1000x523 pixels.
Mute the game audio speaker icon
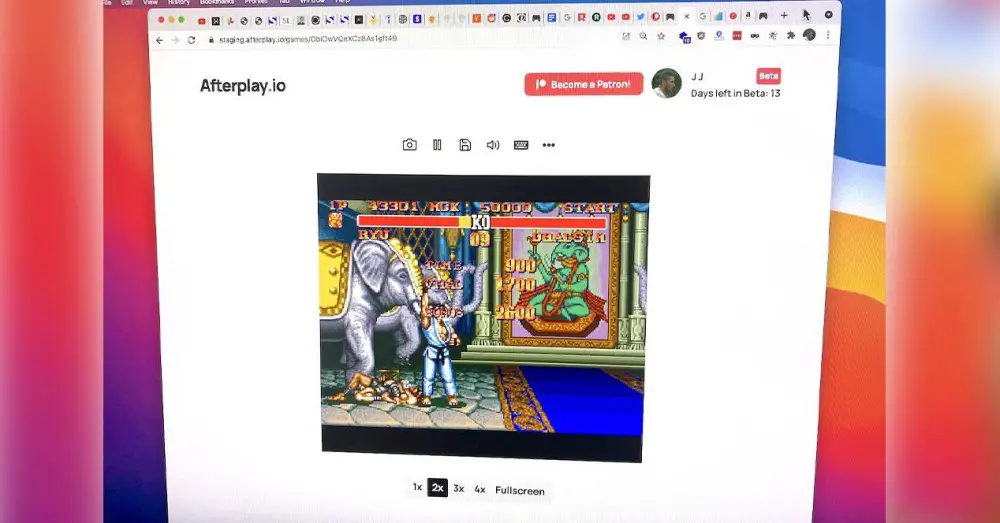pos(493,145)
